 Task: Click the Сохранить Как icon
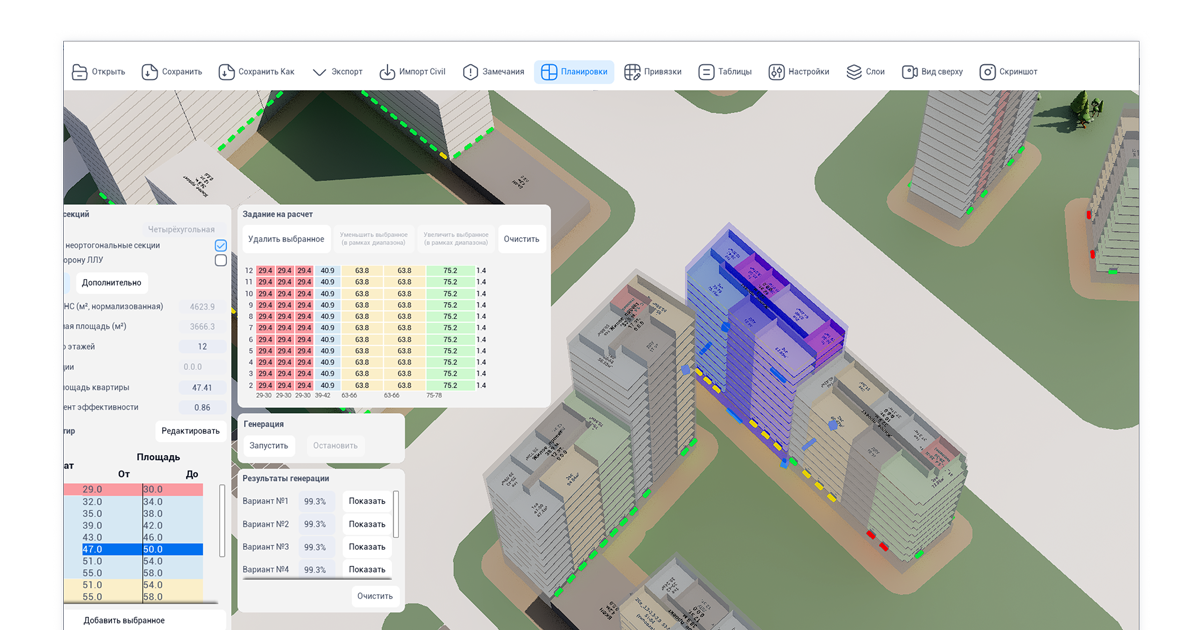tap(225, 72)
